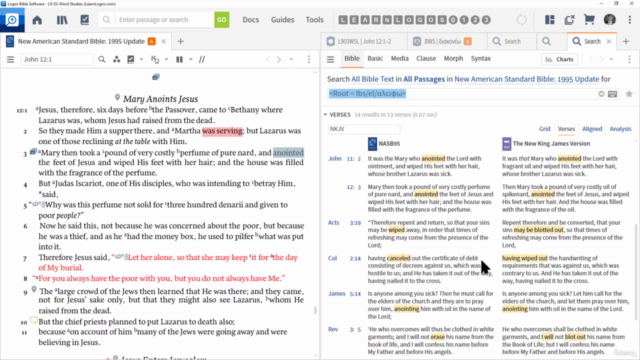Open the search panel kebab menu

[x=629, y=60]
